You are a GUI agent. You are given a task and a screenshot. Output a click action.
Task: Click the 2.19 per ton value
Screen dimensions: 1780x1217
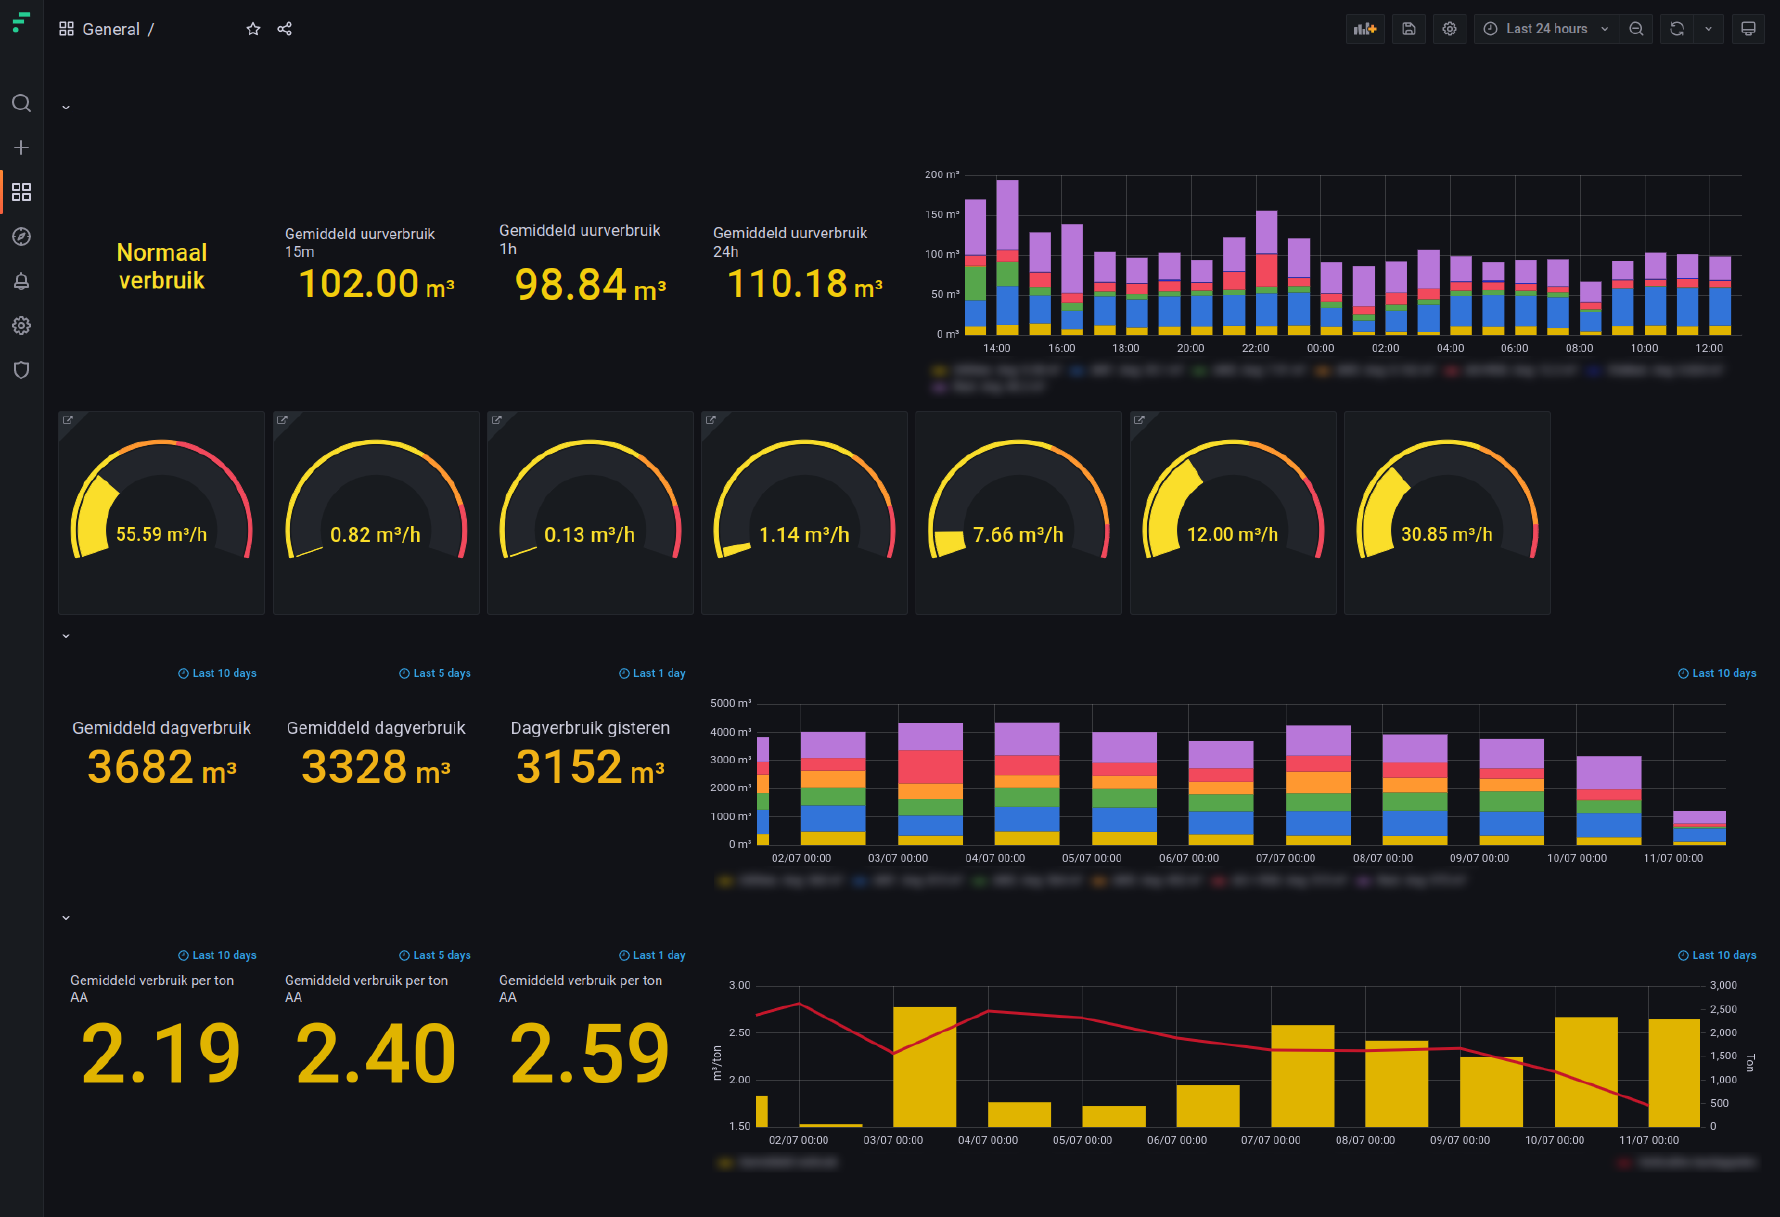161,1053
